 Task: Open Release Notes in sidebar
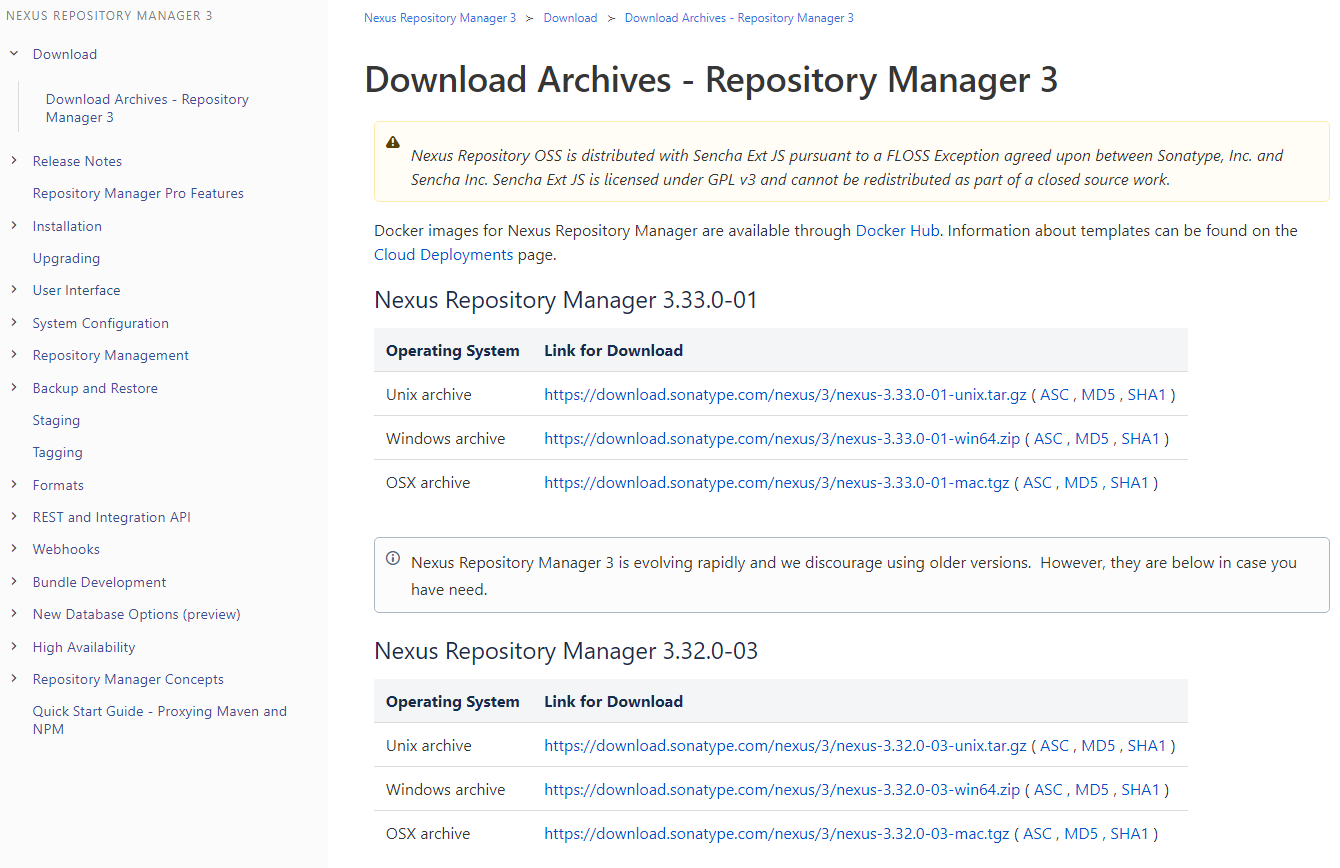(77, 161)
